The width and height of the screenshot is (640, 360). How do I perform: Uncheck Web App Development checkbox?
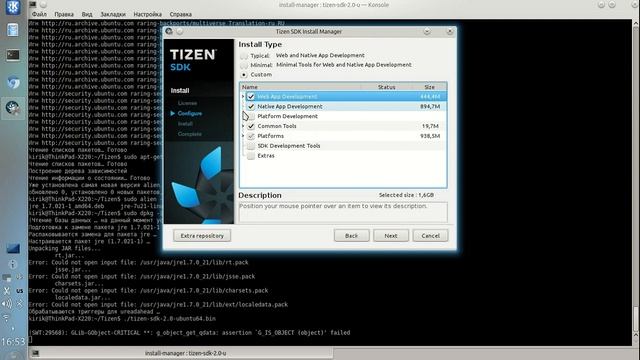pos(251,97)
